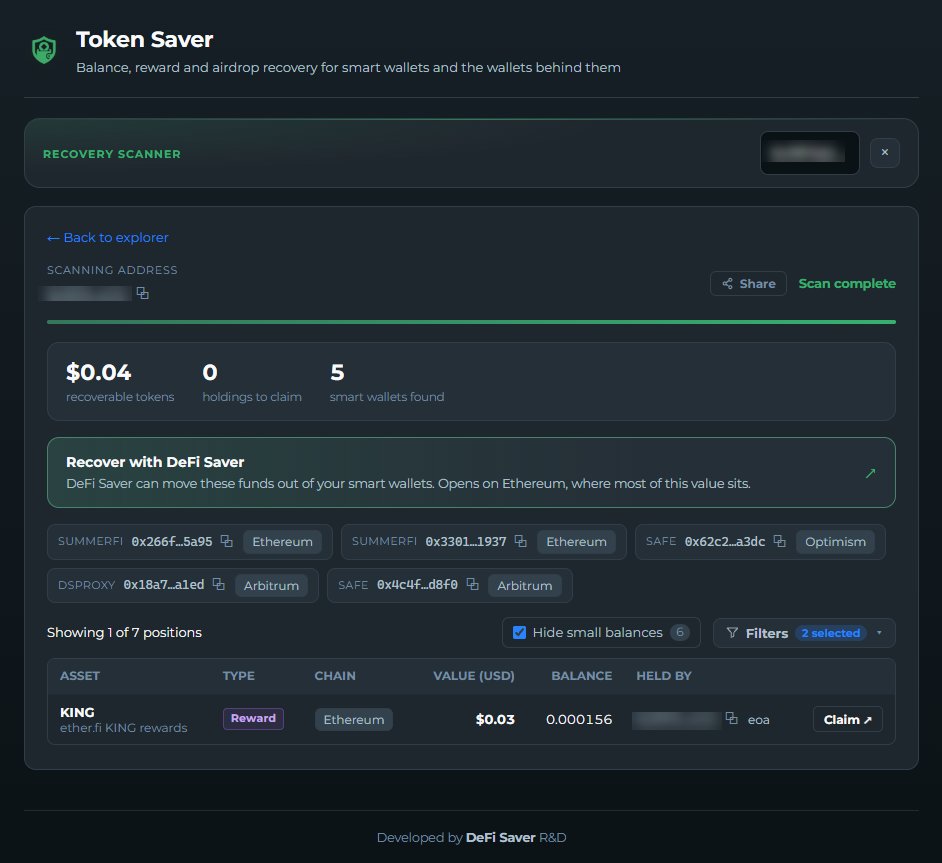Click the 2 selected filter badge
This screenshot has height=863, width=942.
pyautogui.click(x=830, y=633)
